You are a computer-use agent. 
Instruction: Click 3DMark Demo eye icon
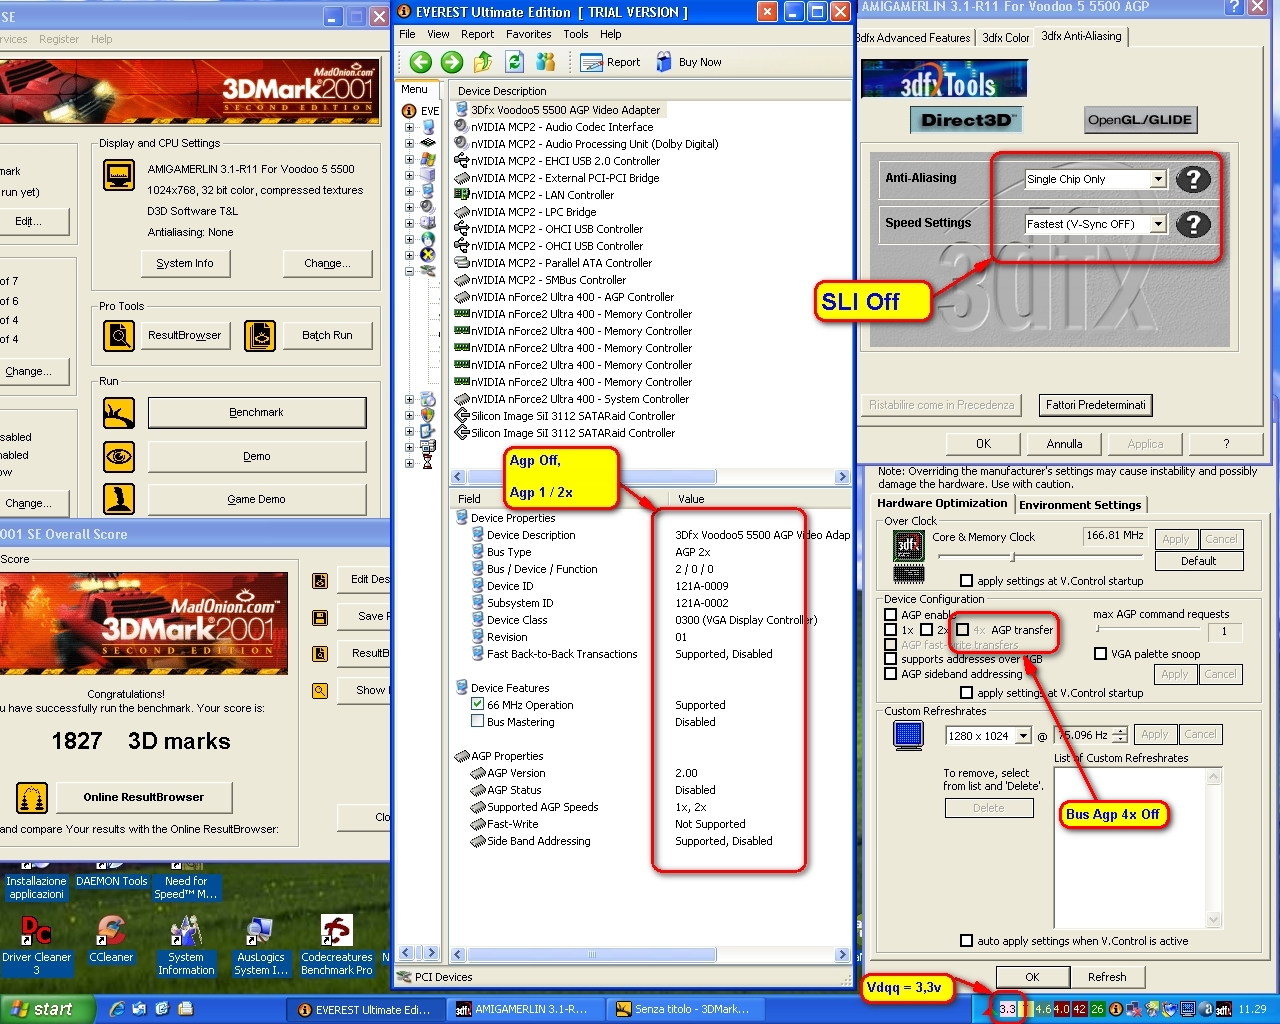click(119, 456)
